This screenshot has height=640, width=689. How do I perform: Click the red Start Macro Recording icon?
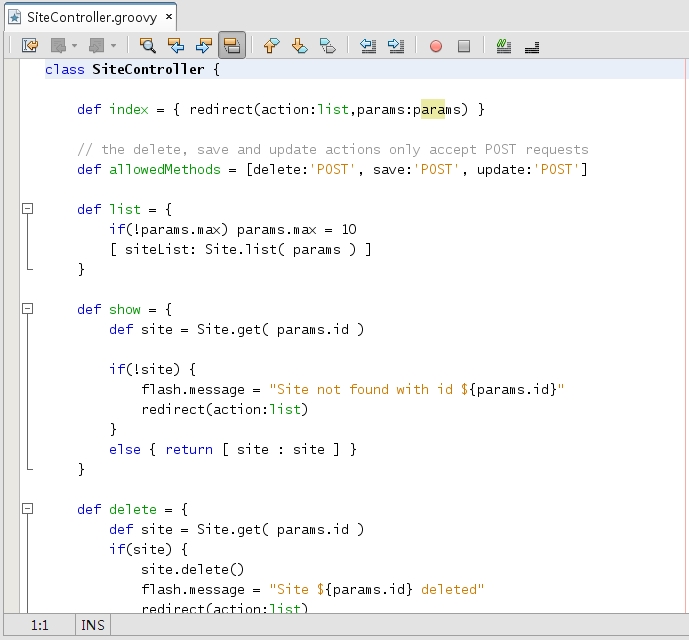[436, 46]
